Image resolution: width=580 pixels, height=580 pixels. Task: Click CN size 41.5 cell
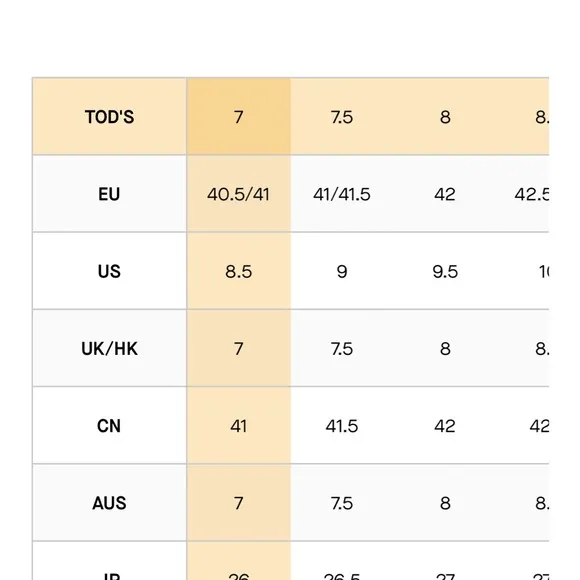pyautogui.click(x=342, y=426)
